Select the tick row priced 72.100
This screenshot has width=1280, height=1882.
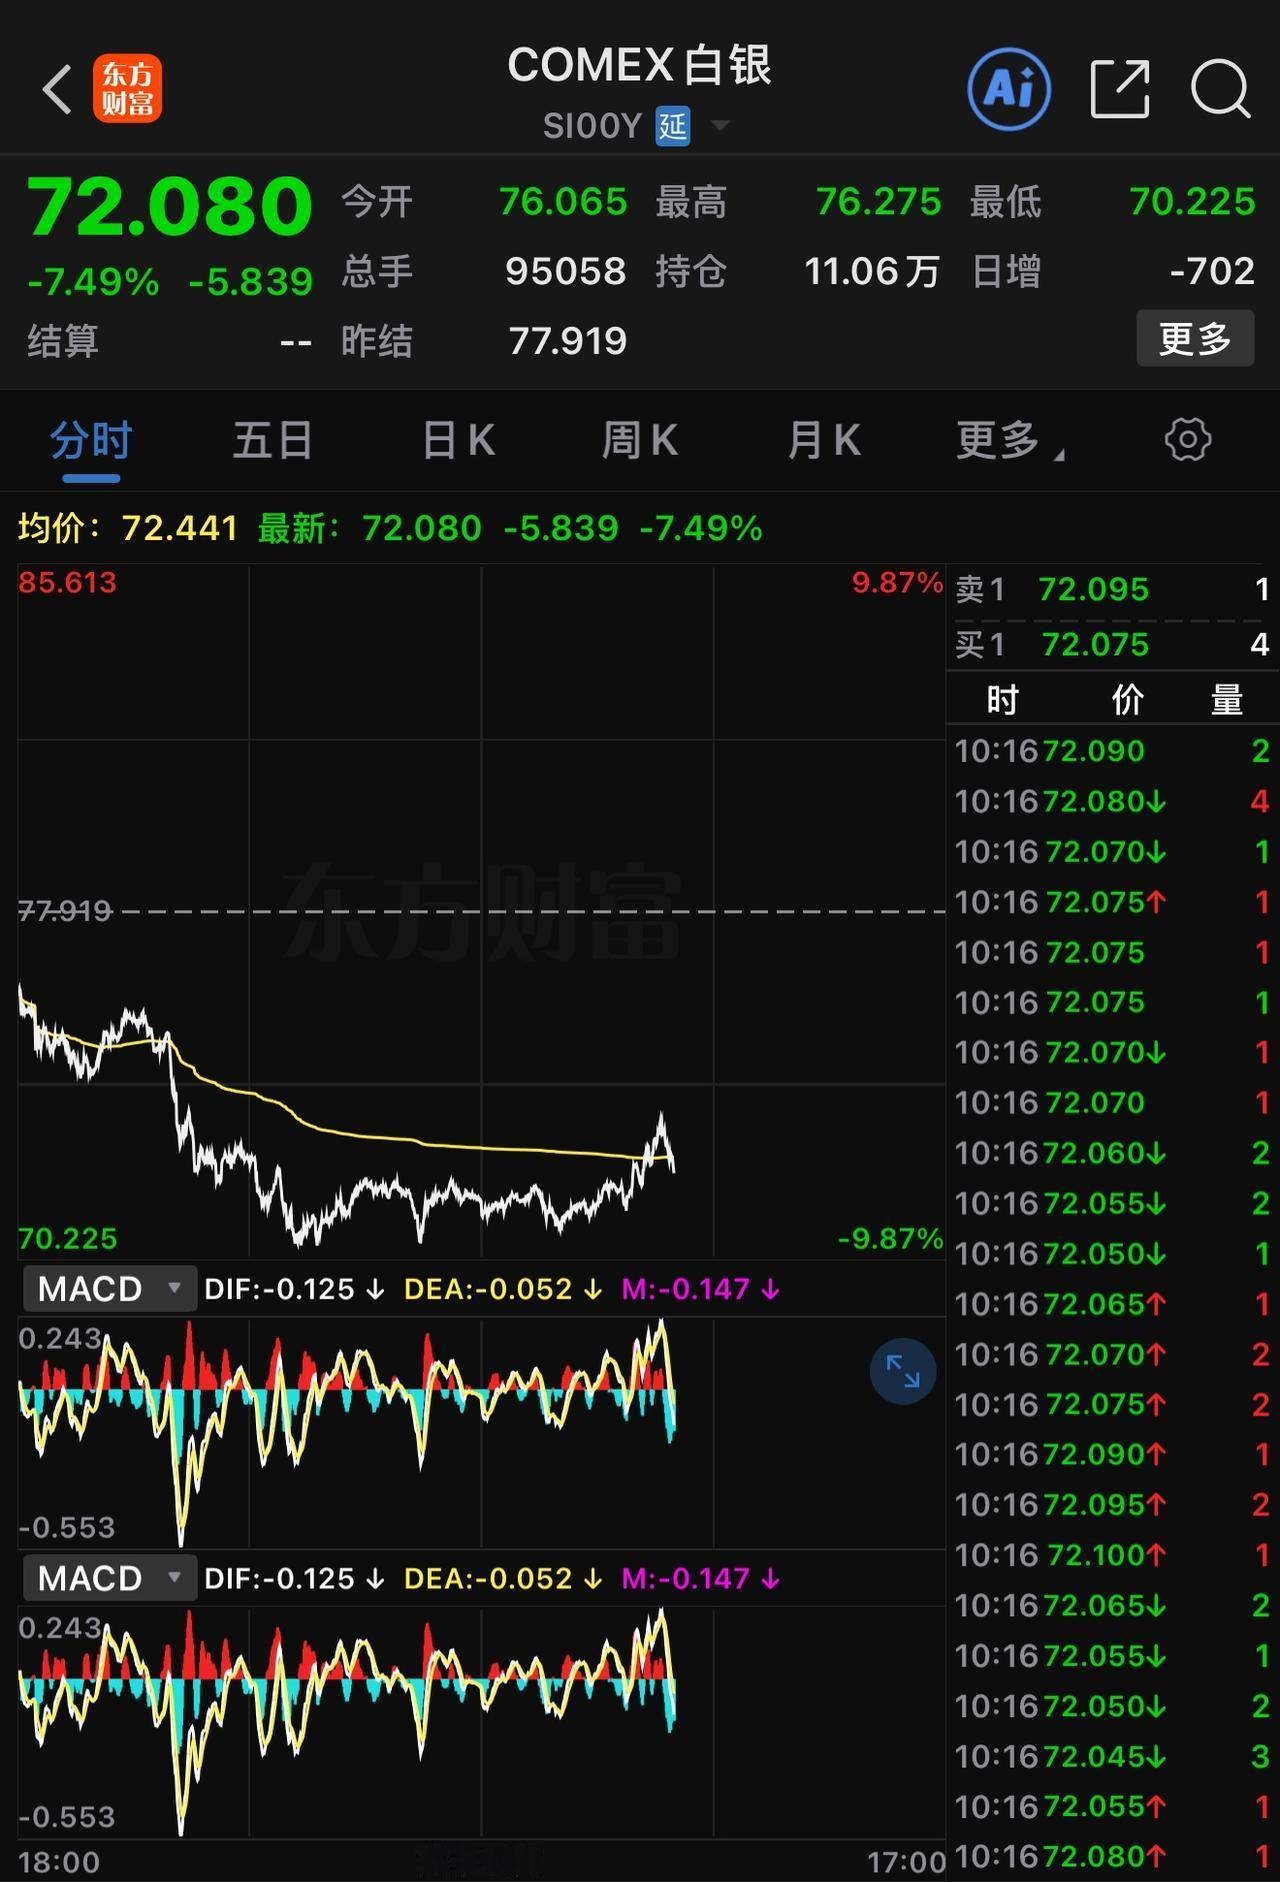(x=1113, y=1555)
